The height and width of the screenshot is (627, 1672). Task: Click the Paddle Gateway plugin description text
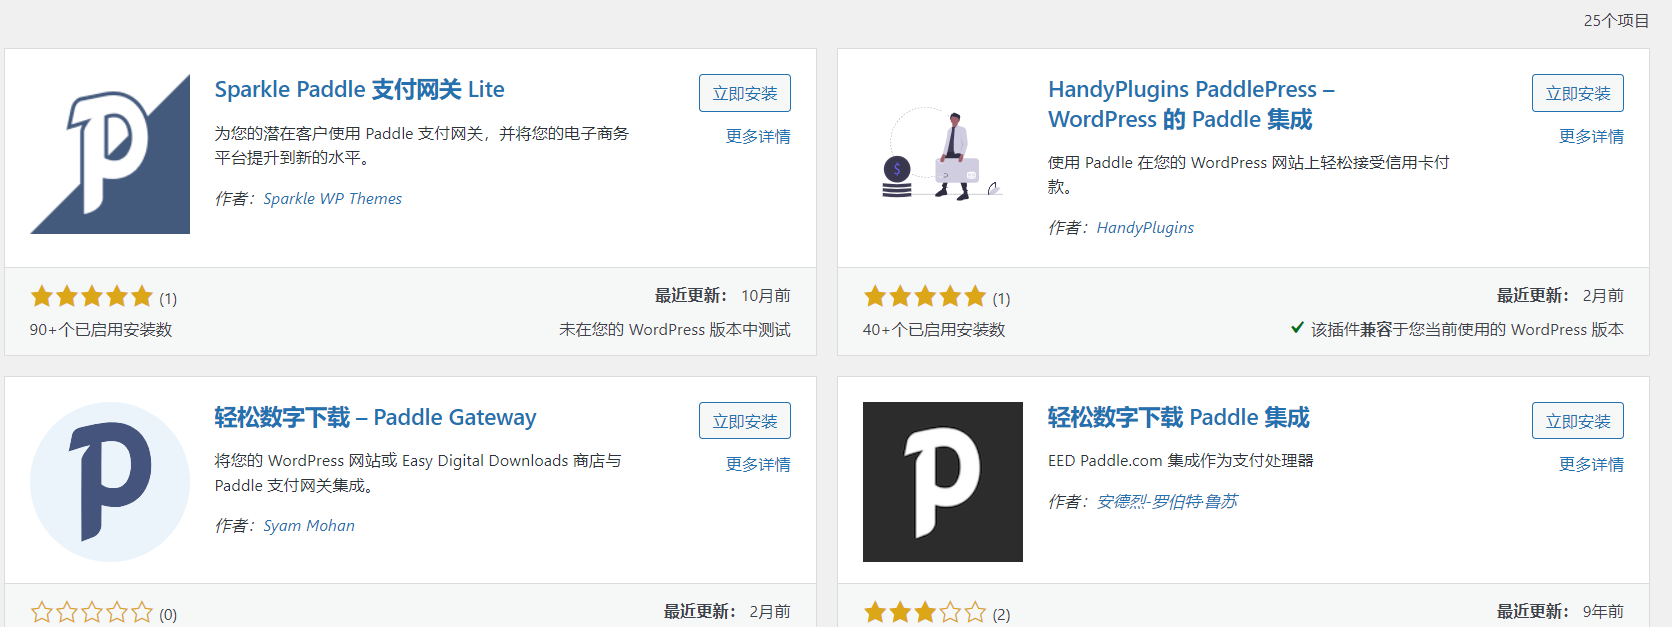click(418, 473)
